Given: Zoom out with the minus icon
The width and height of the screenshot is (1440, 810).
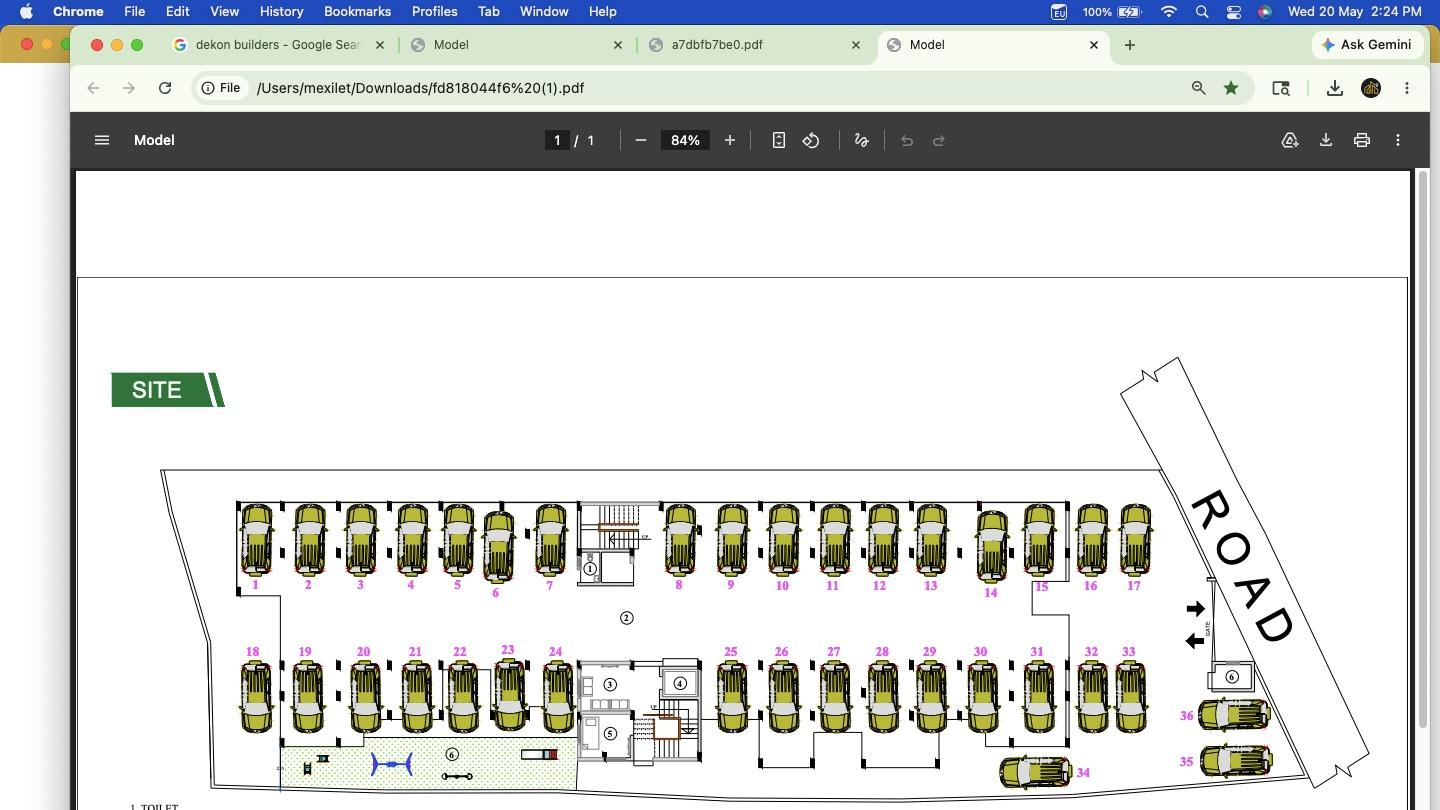Looking at the screenshot, I should click(641, 140).
